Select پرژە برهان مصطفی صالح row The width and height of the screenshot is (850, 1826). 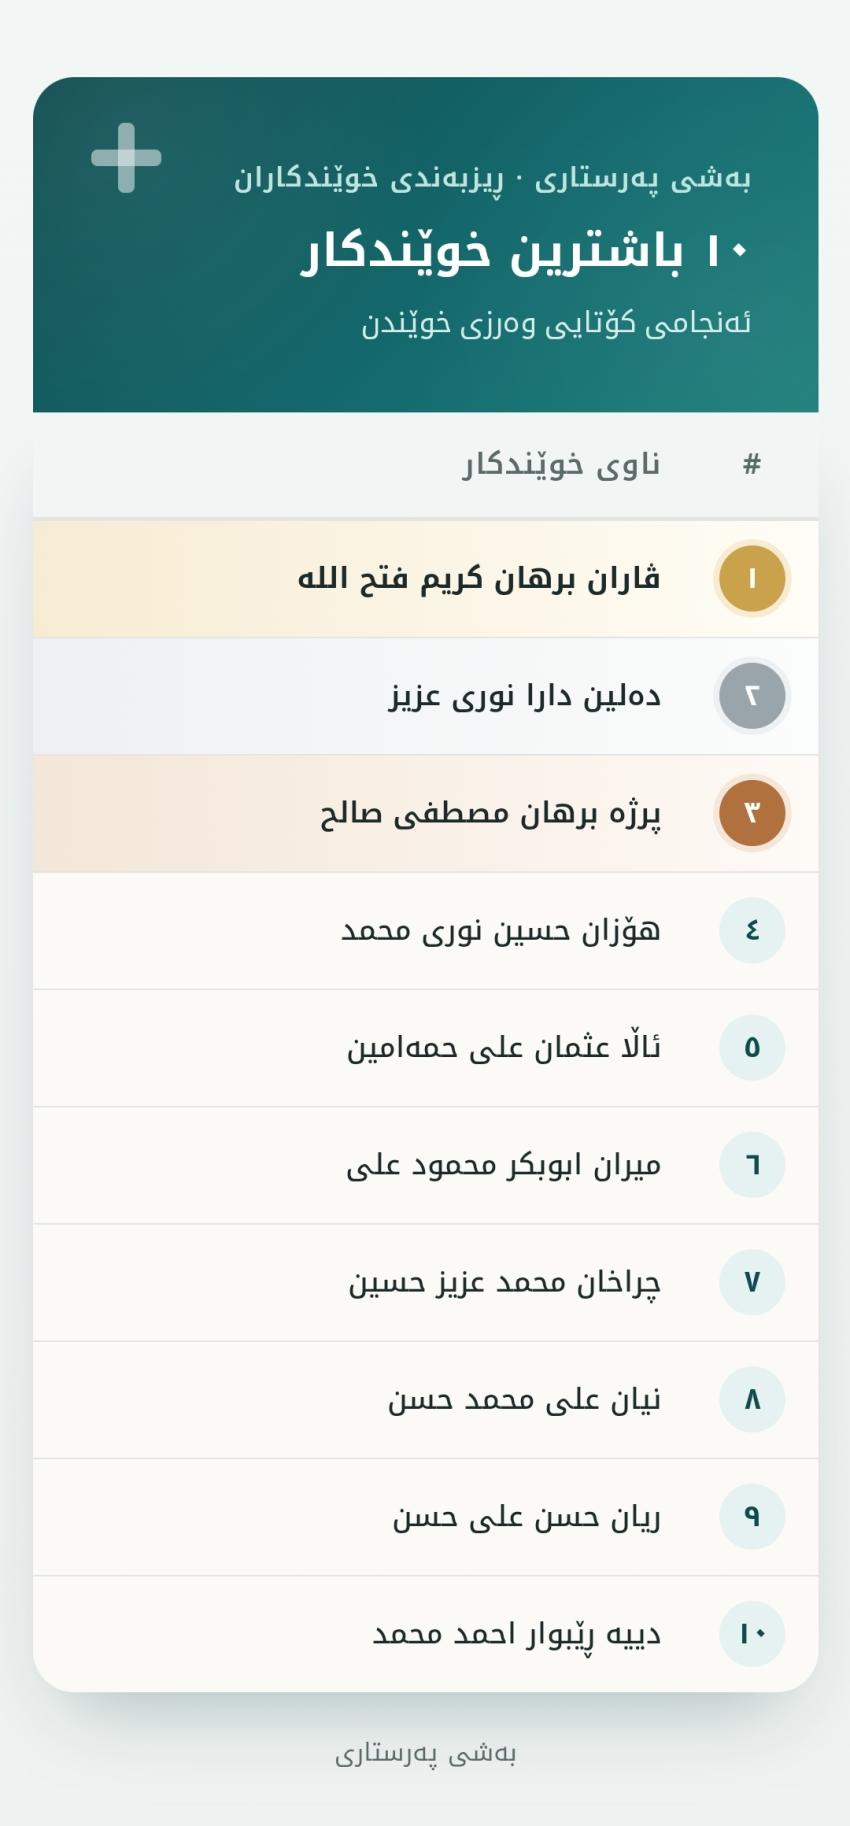pyautogui.click(x=426, y=813)
